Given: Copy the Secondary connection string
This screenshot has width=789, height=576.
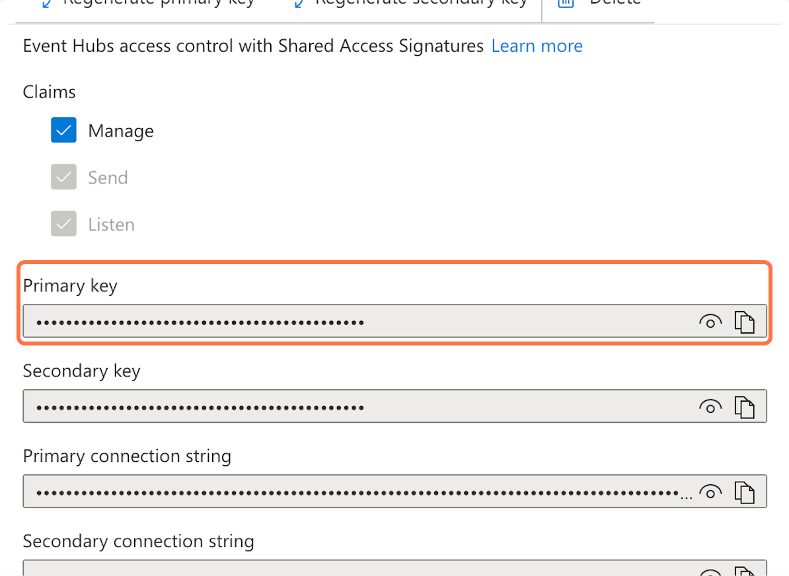Looking at the screenshot, I should 744,571.
